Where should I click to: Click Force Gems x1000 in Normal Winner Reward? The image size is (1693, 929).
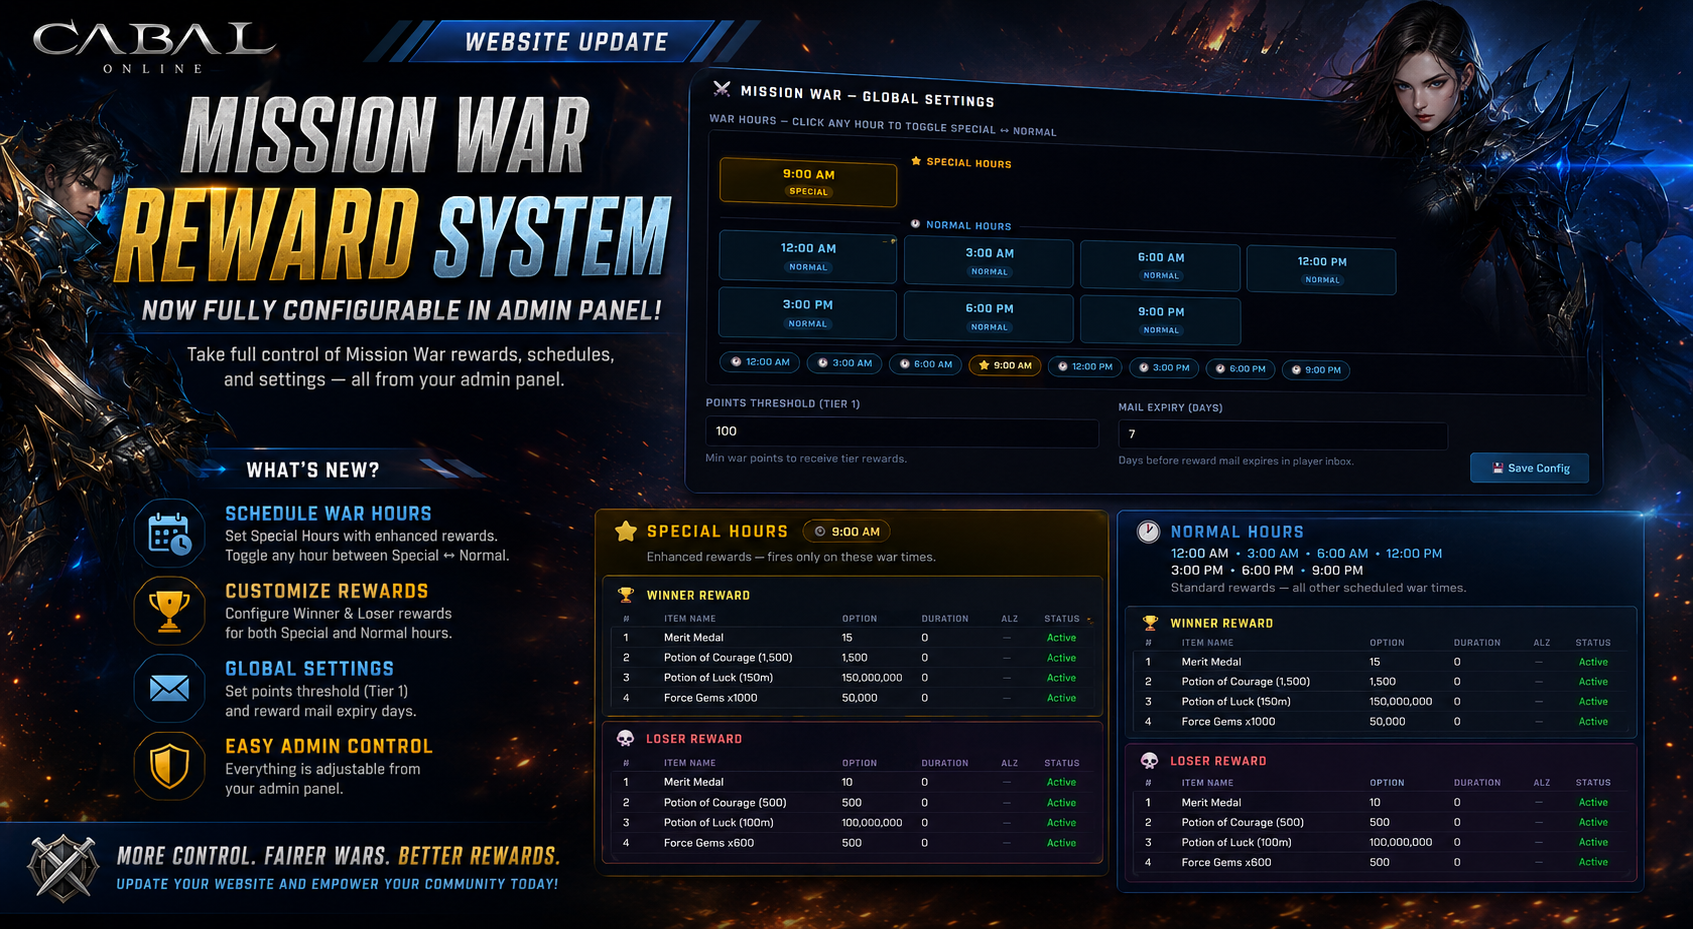(x=1228, y=721)
